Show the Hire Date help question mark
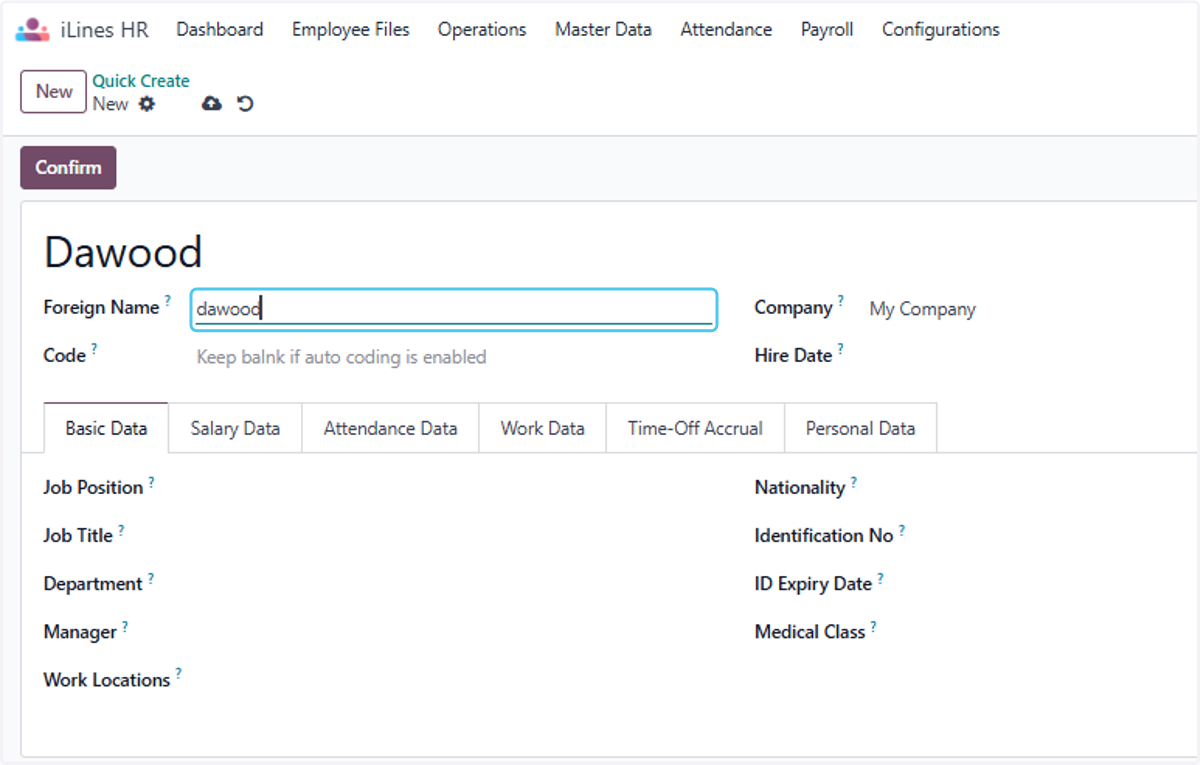This screenshot has width=1200, height=765. coord(840,348)
